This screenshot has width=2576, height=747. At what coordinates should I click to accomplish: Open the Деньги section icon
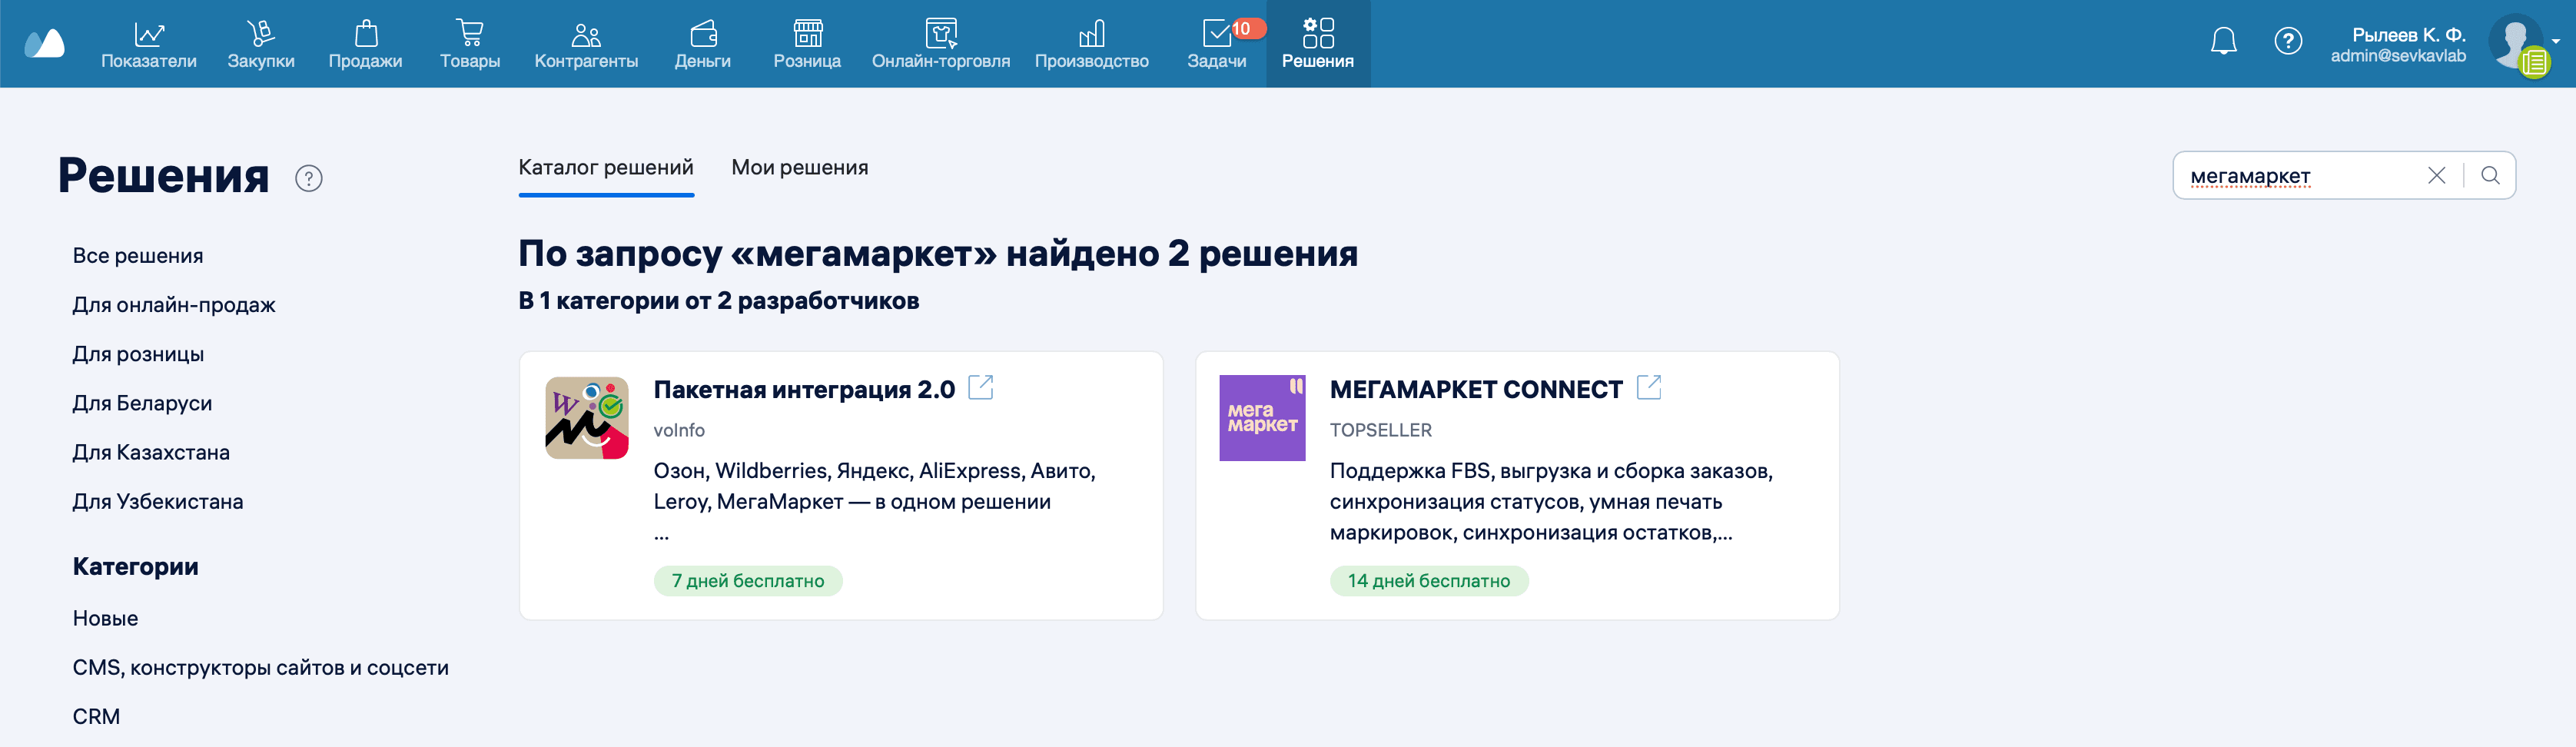[704, 33]
